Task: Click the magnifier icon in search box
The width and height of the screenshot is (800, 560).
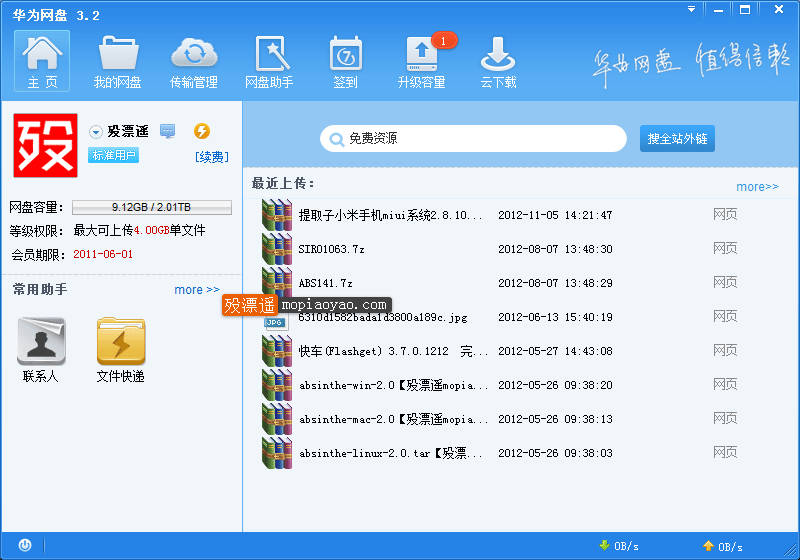Action: click(x=336, y=139)
